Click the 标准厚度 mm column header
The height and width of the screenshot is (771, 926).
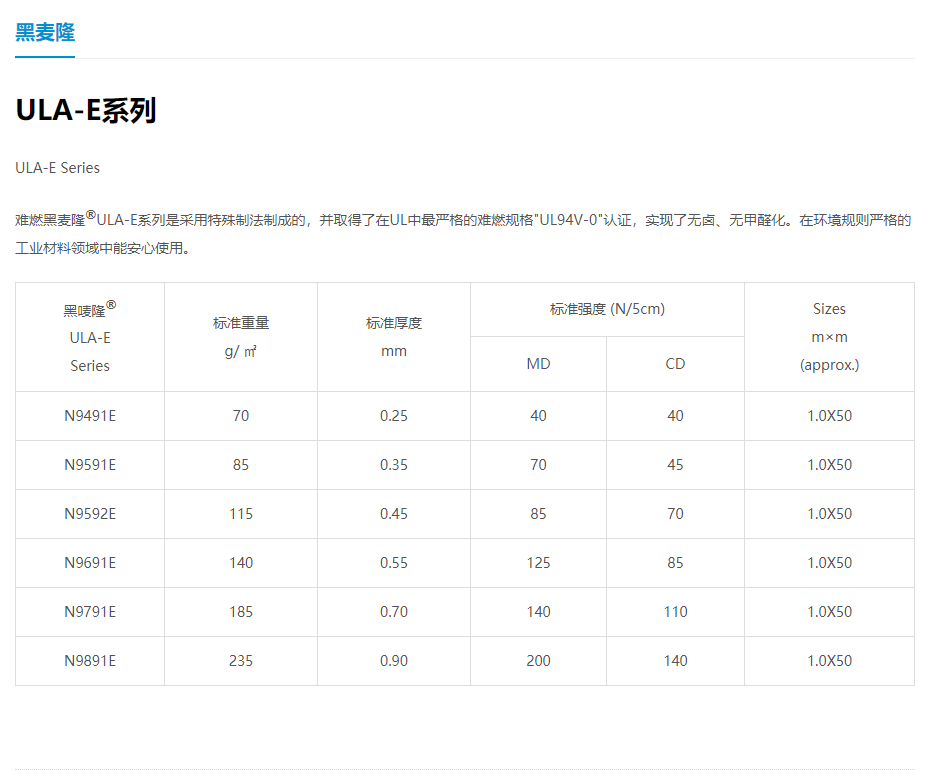pyautogui.click(x=394, y=337)
